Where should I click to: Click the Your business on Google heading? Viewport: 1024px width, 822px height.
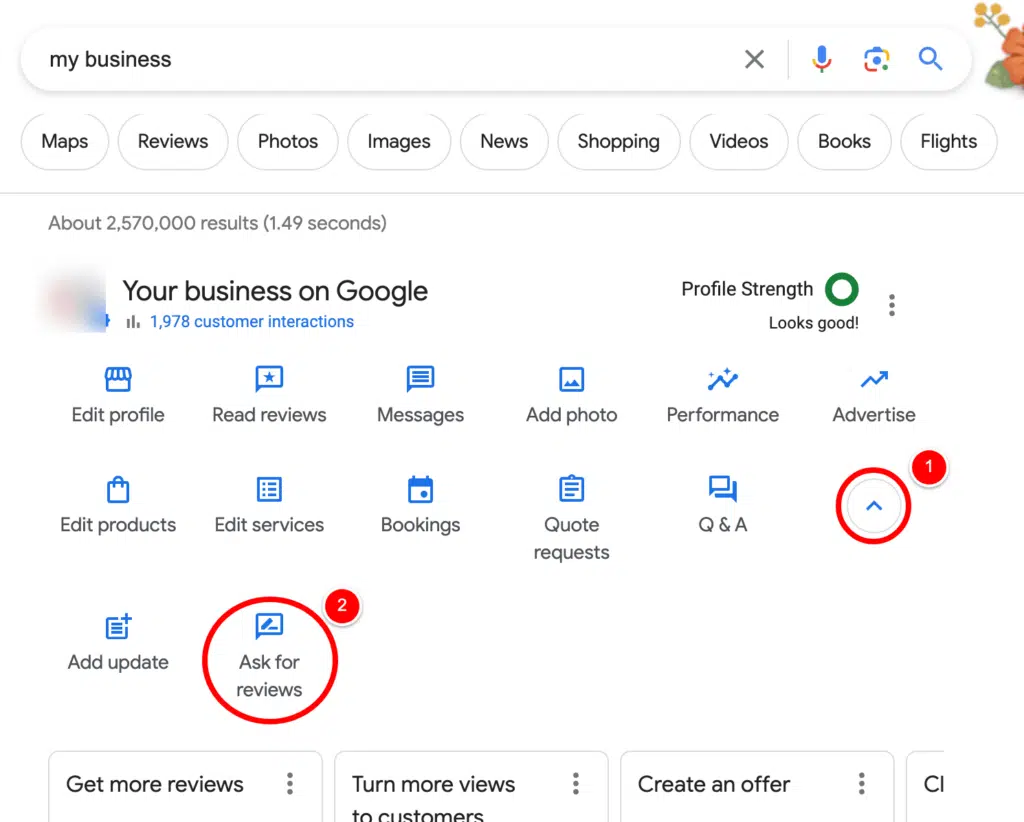click(275, 291)
